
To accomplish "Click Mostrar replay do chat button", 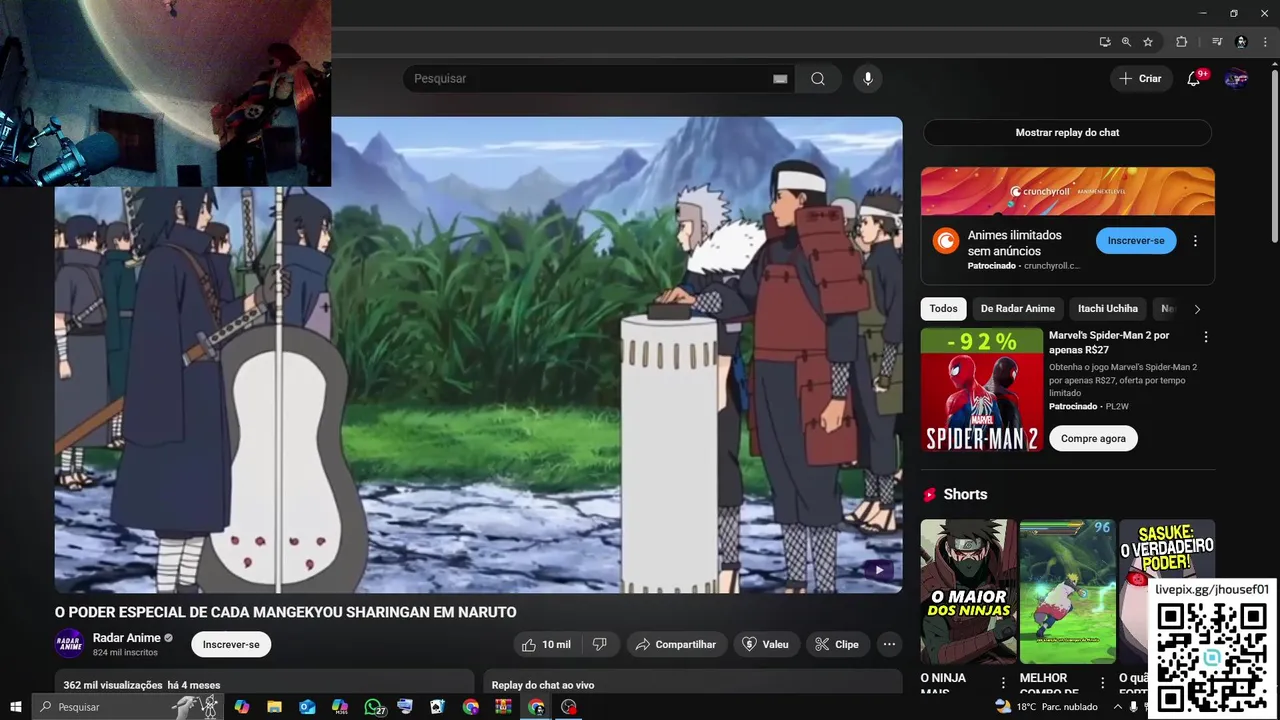I will coord(1067,133).
